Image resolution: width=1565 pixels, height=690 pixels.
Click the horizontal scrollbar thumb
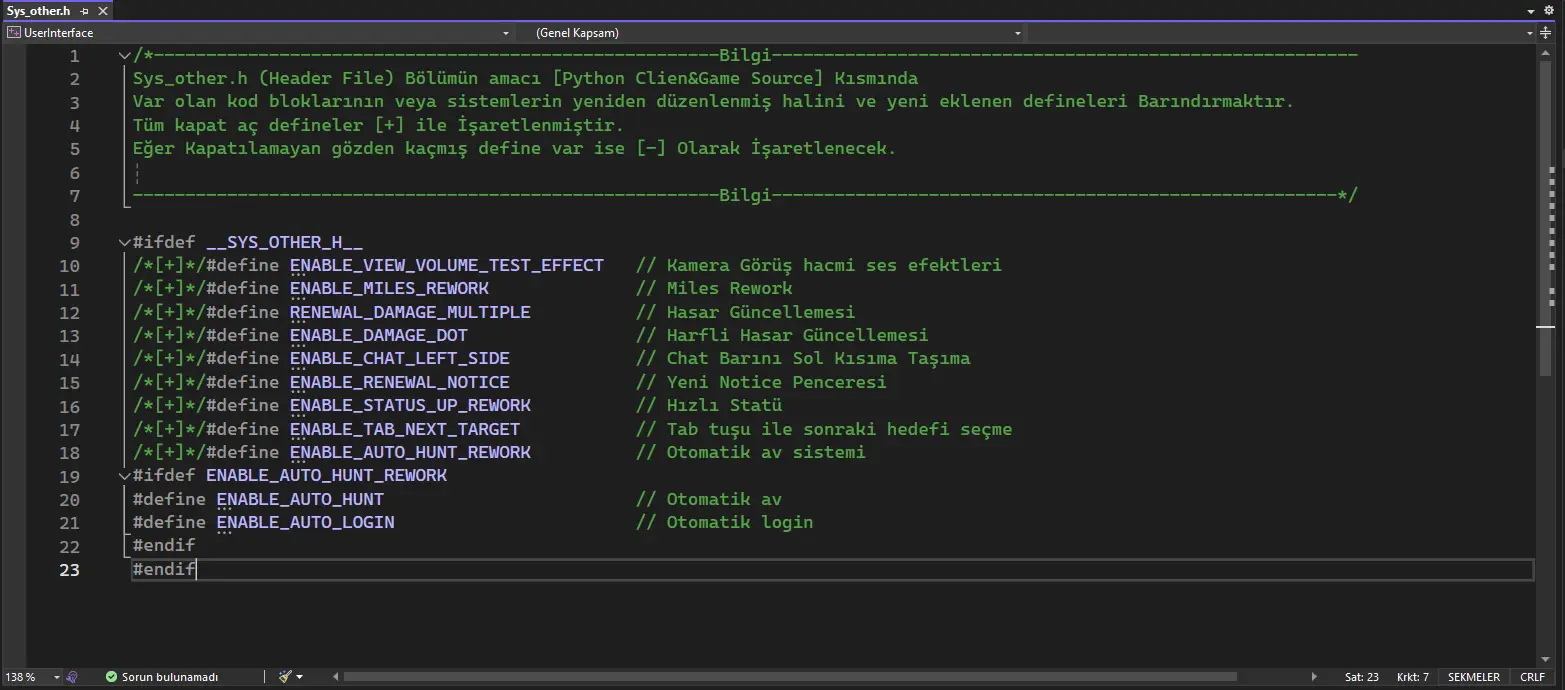click(791, 677)
